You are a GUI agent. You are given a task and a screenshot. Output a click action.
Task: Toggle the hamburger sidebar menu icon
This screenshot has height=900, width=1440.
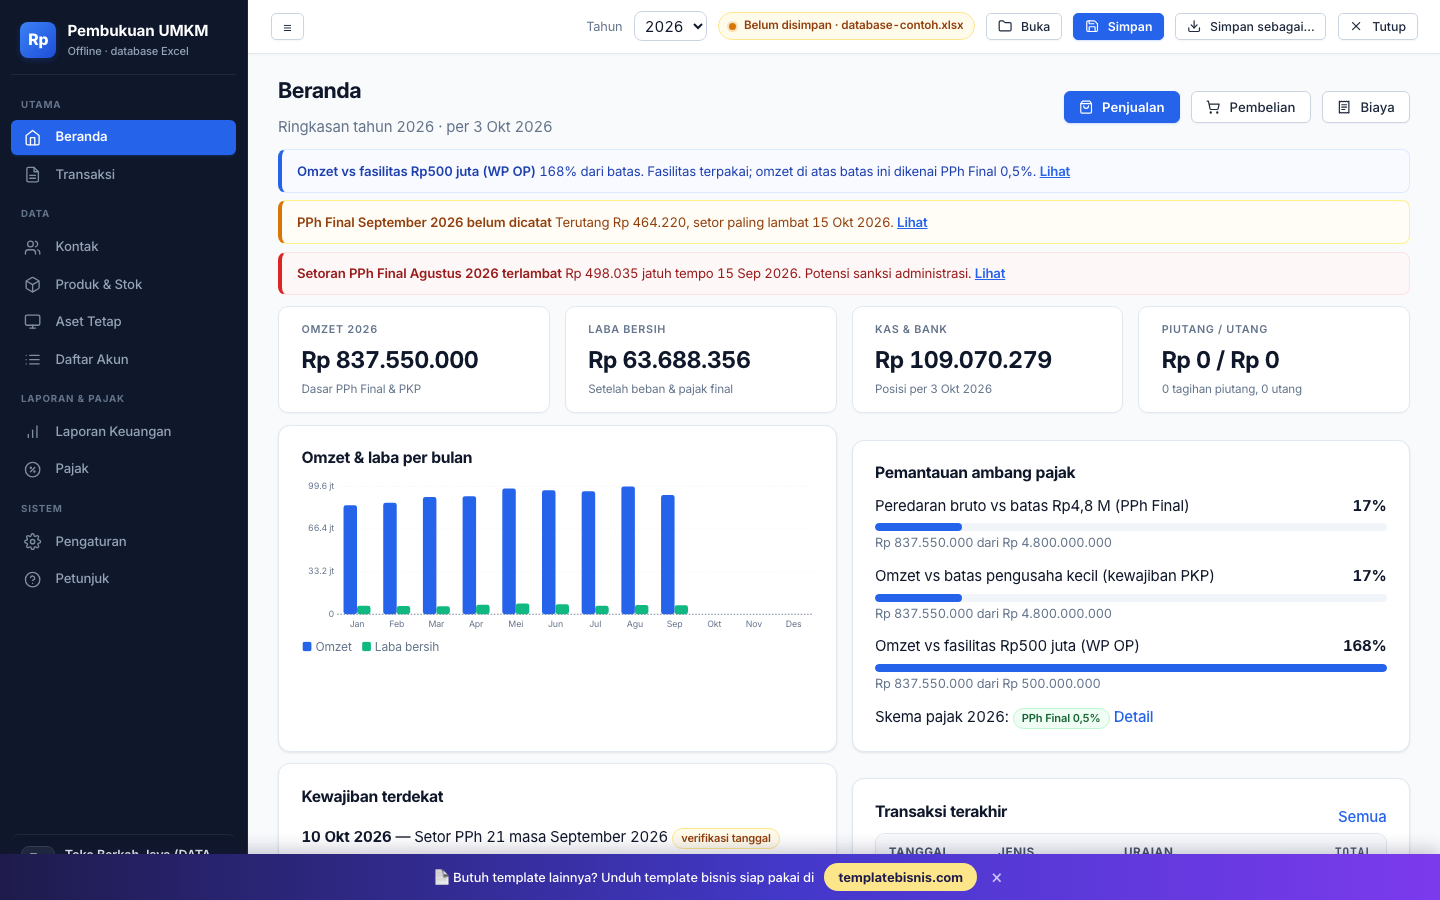287,27
